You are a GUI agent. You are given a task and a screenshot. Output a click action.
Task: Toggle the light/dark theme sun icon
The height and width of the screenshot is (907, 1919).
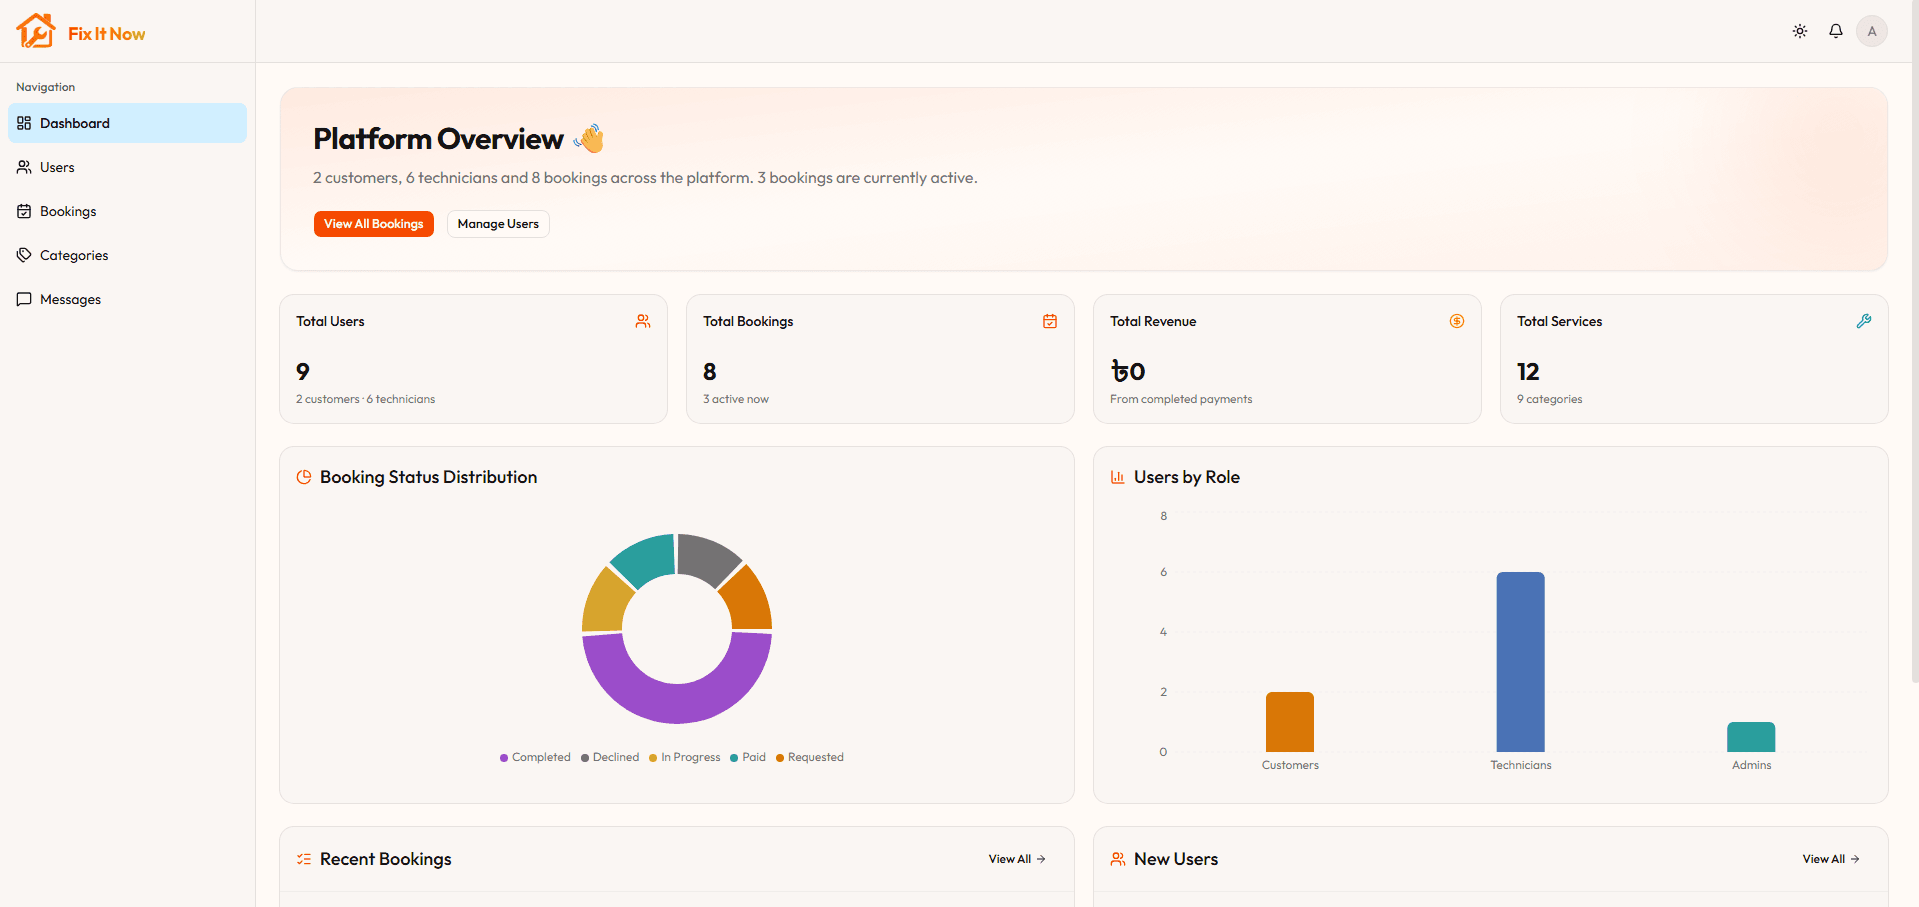point(1800,31)
